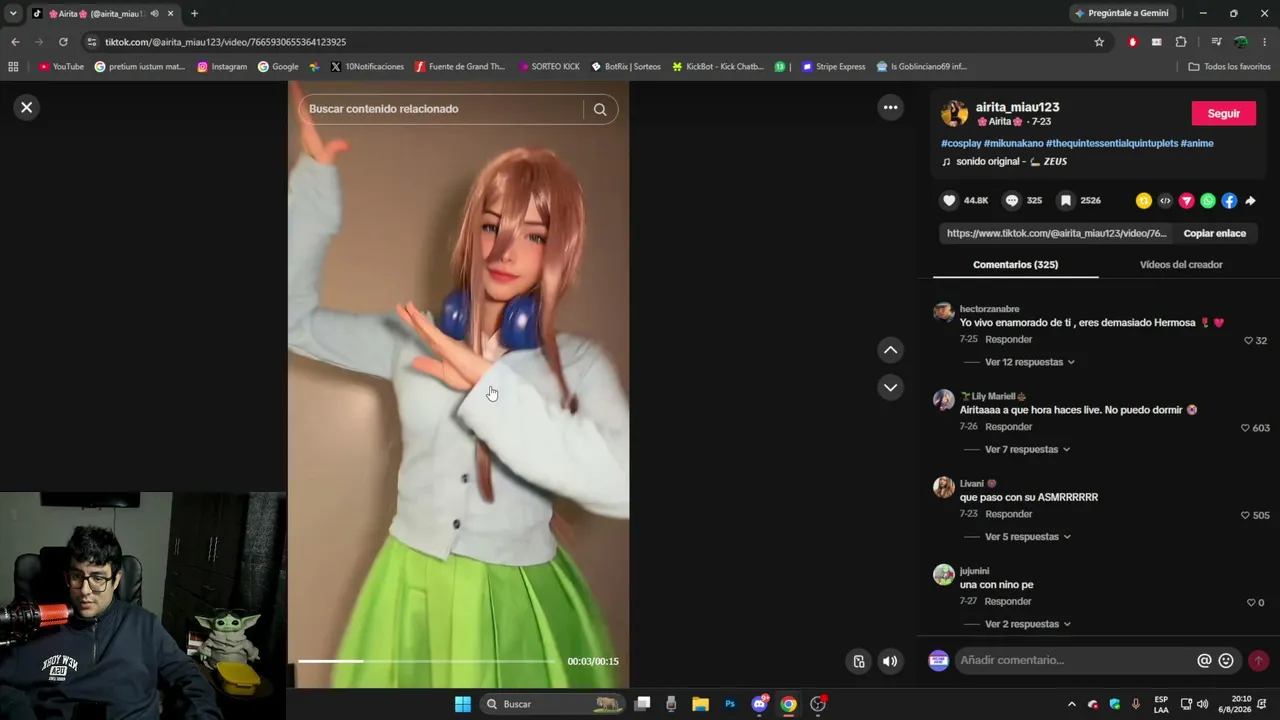Expand Ver 12 respuestas under hectorzanabre

(1029, 362)
